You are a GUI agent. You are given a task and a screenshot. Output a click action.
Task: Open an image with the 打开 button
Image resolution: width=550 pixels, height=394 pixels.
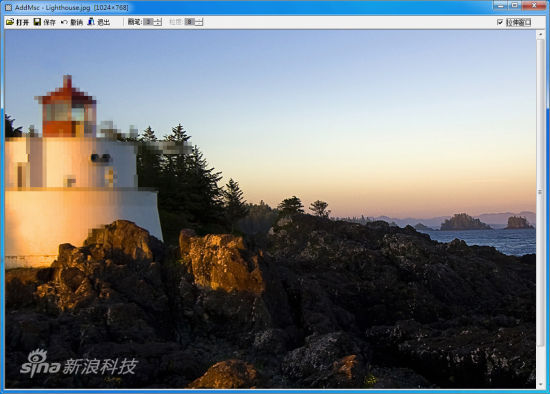pyautogui.click(x=18, y=22)
